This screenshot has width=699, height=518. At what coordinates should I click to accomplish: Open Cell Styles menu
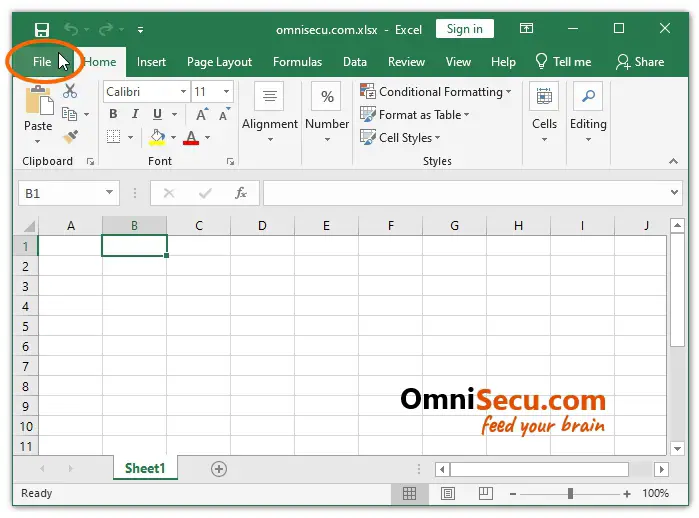click(400, 137)
